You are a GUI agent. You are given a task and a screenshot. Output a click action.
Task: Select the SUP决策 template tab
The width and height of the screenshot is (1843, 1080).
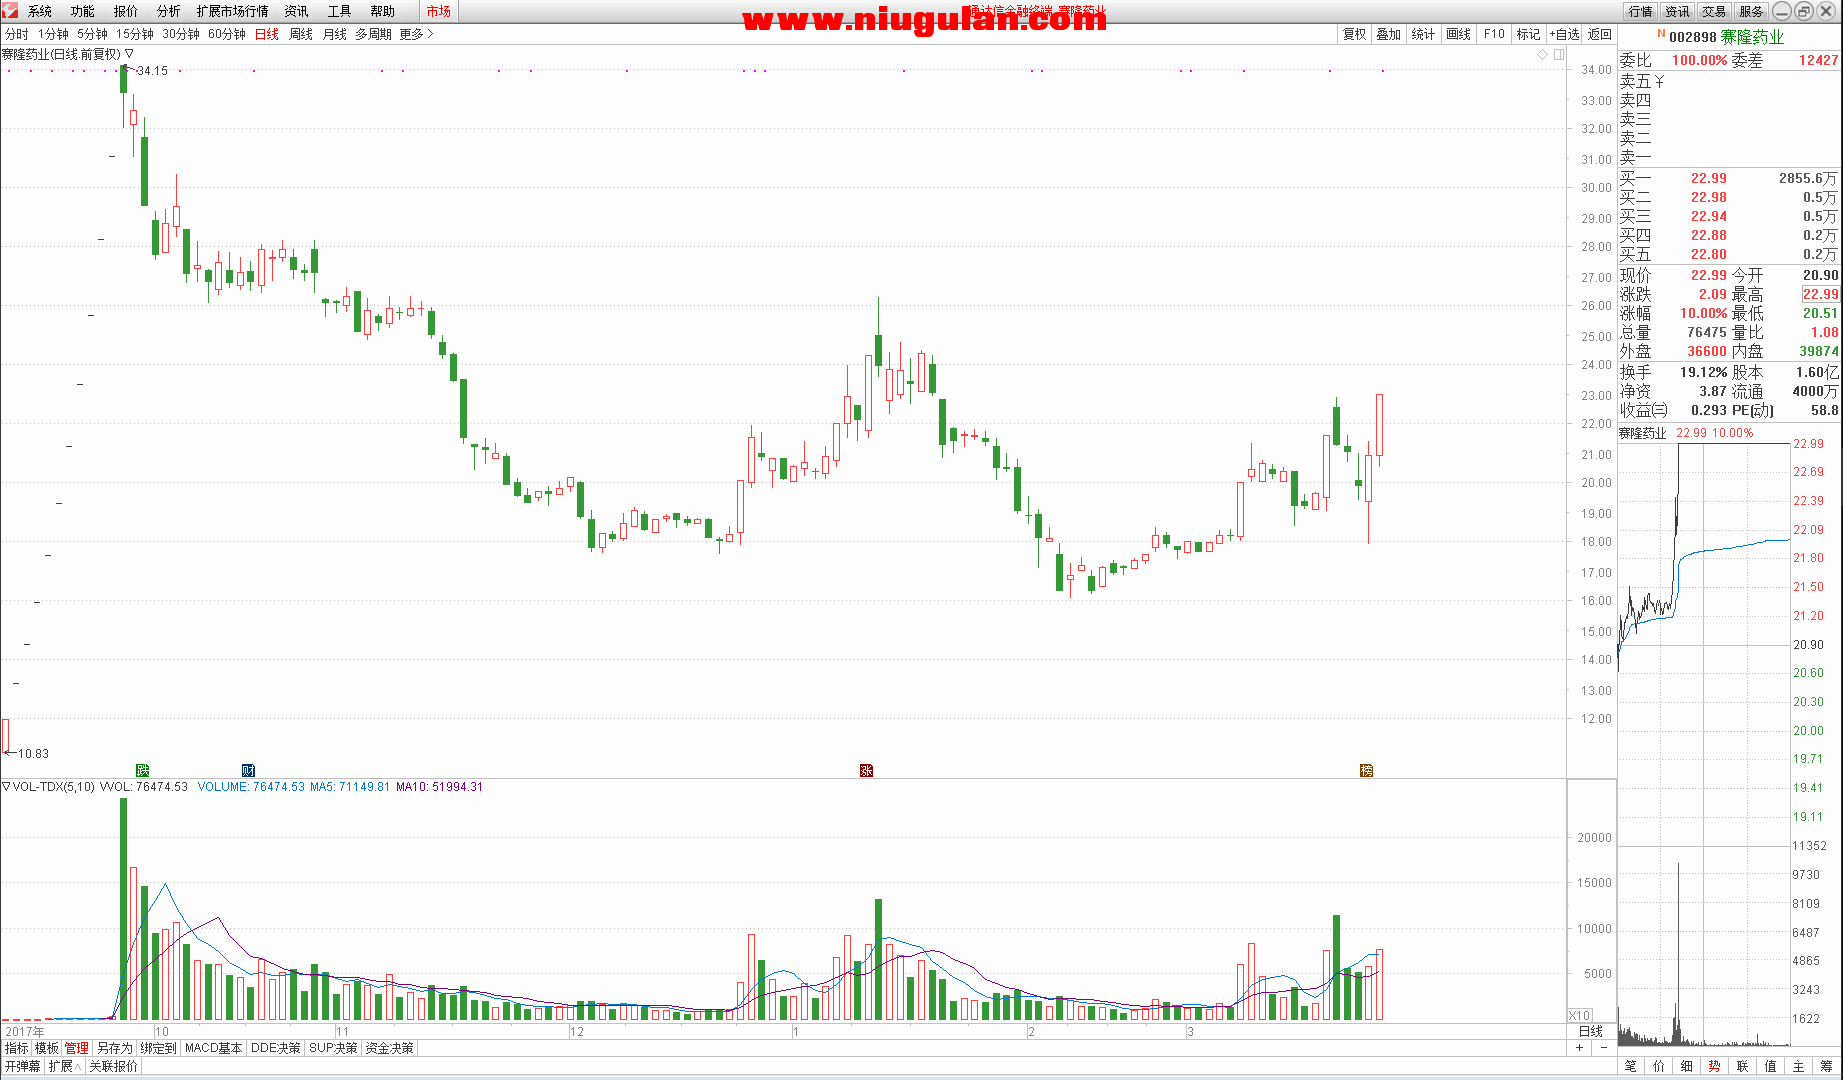(x=333, y=1048)
